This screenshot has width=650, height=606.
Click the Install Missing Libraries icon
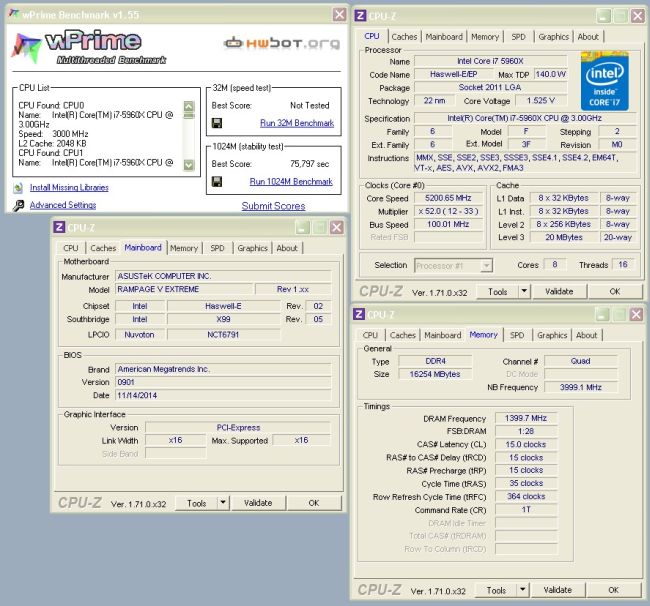pyautogui.click(x=18, y=188)
